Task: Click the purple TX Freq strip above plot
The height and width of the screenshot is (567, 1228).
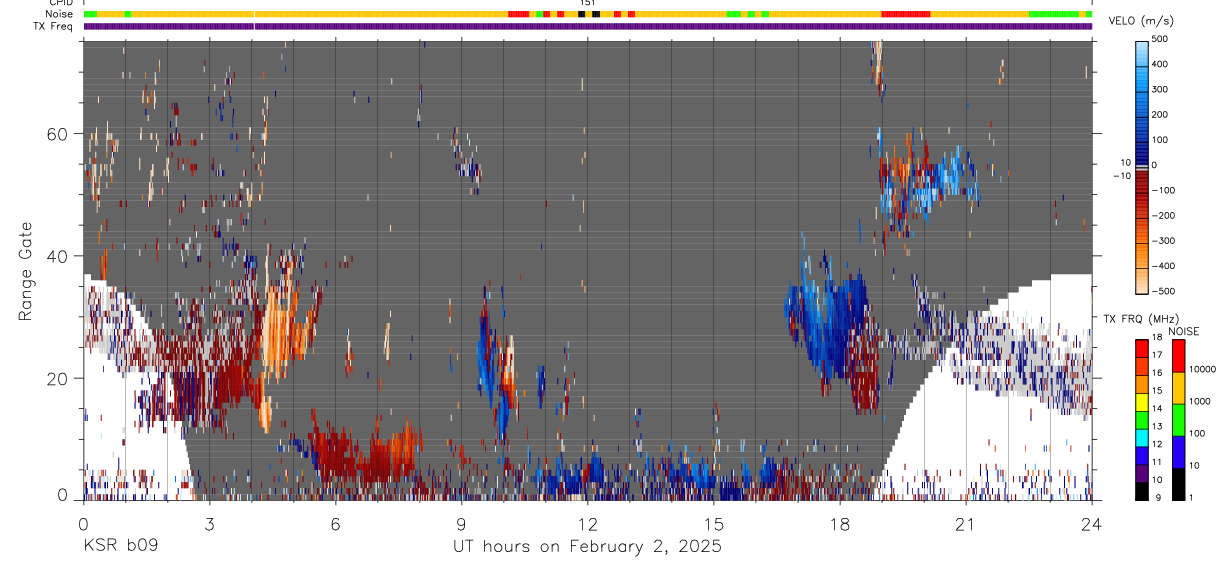Action: (x=588, y=26)
